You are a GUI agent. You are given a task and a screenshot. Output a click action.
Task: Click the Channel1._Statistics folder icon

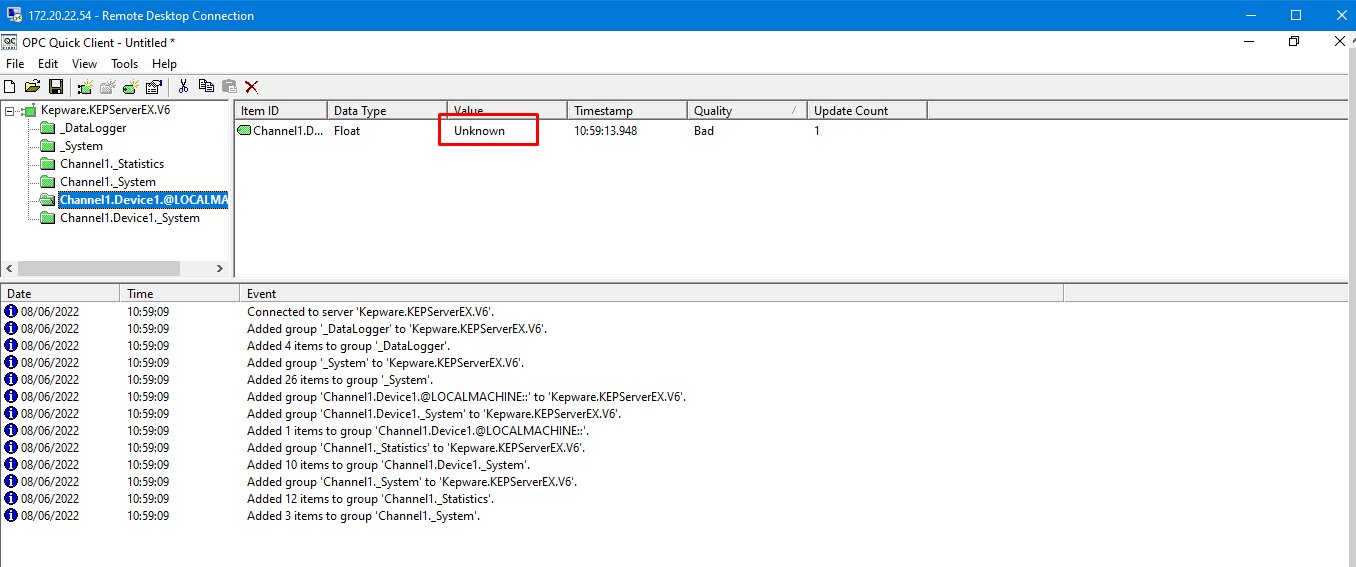tap(48, 164)
